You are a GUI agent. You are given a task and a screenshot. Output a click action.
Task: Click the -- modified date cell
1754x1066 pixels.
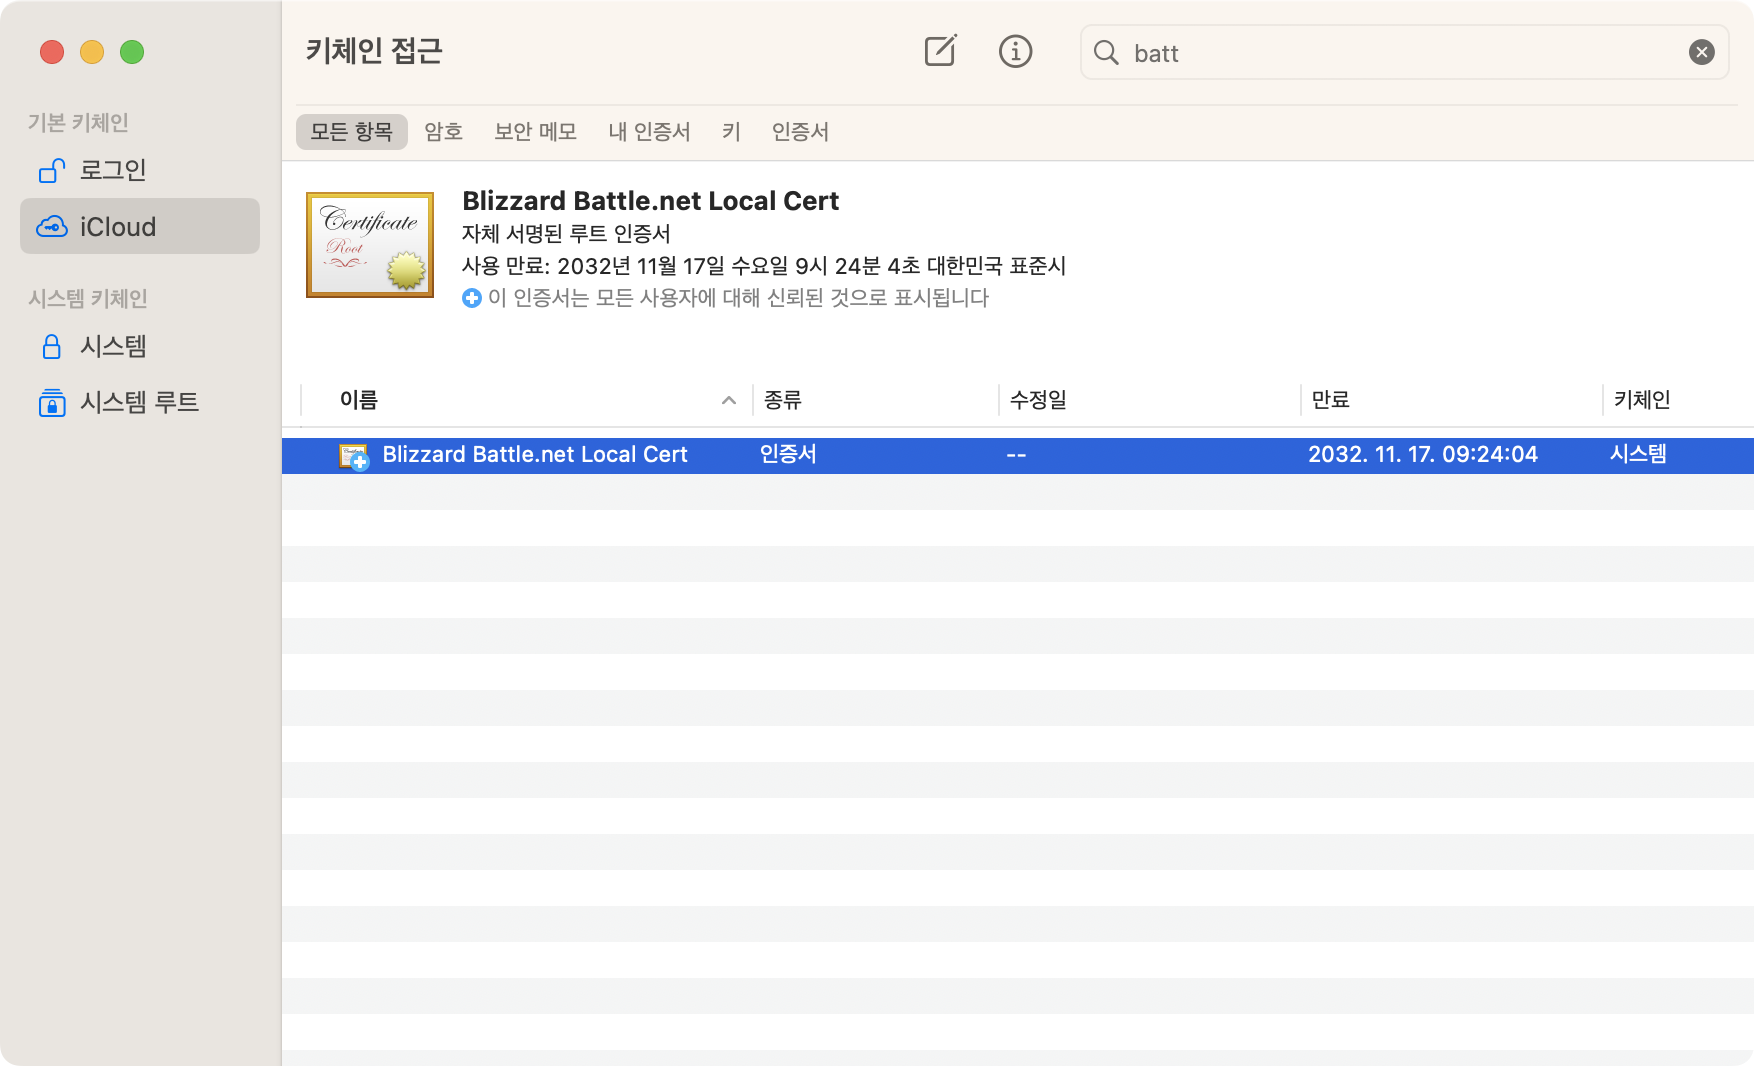click(1016, 455)
